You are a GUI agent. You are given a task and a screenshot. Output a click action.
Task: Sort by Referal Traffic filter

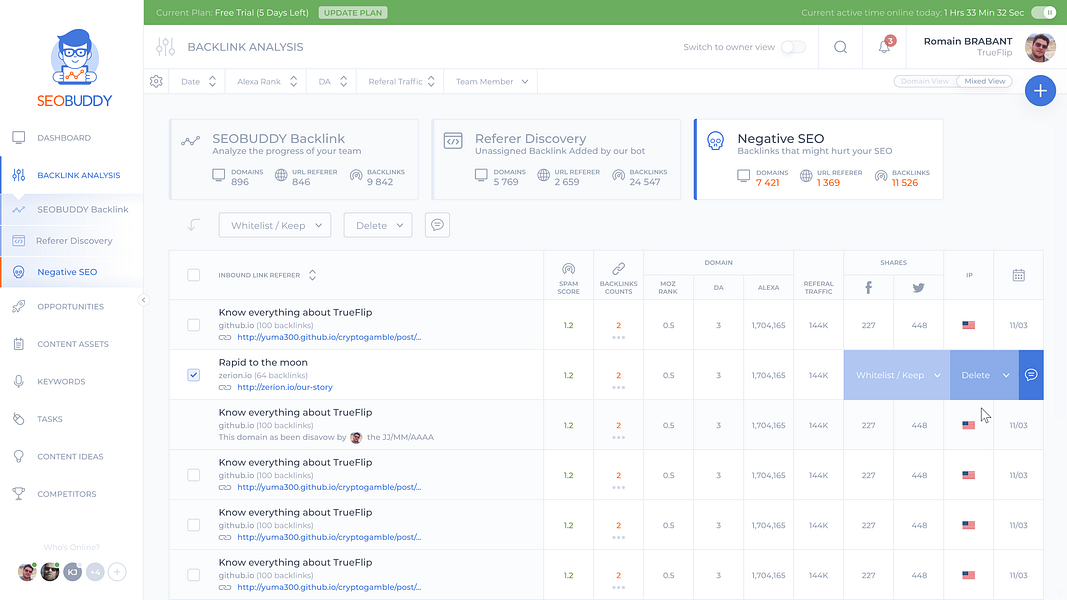(401, 81)
